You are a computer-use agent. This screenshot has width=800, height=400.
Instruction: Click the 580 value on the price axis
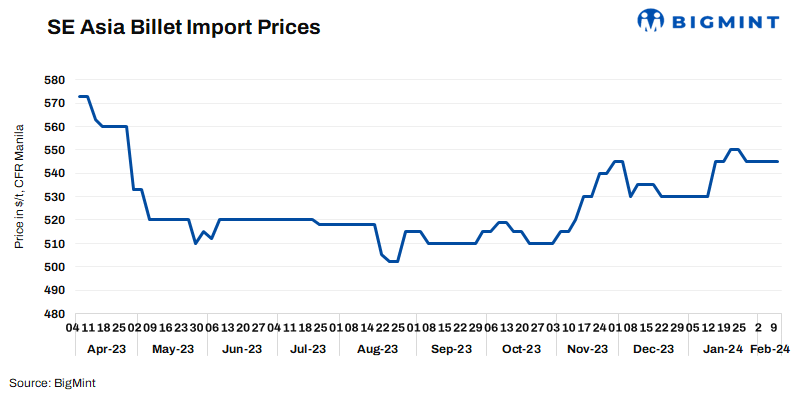click(54, 80)
